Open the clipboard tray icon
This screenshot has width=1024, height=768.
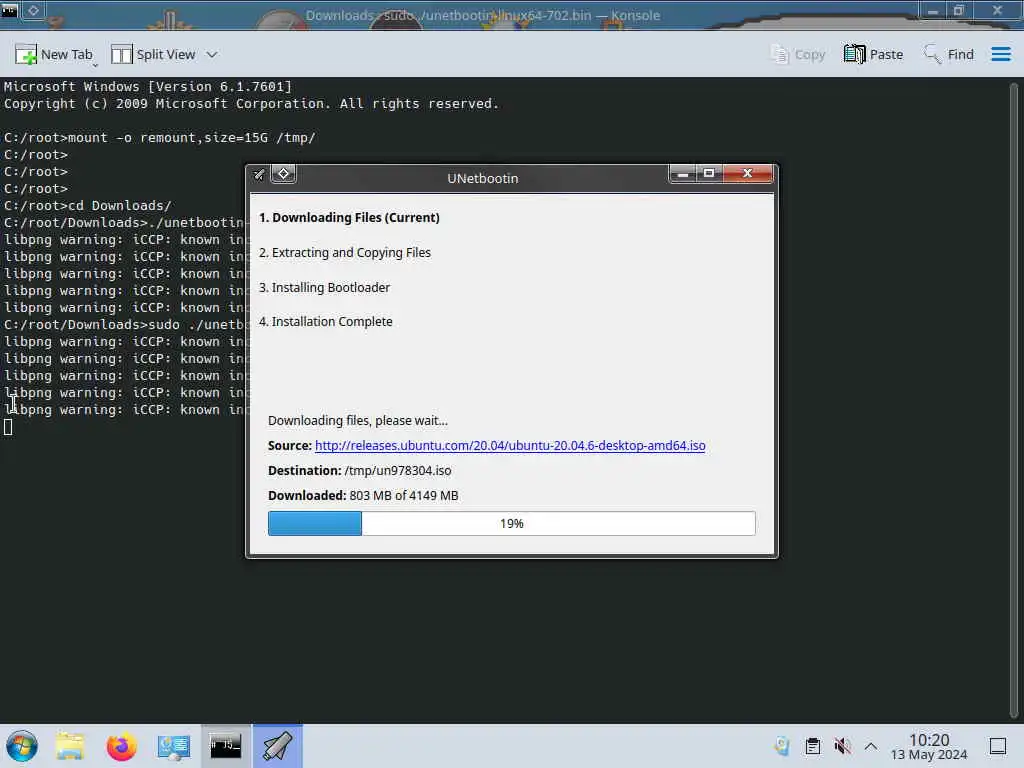812,746
